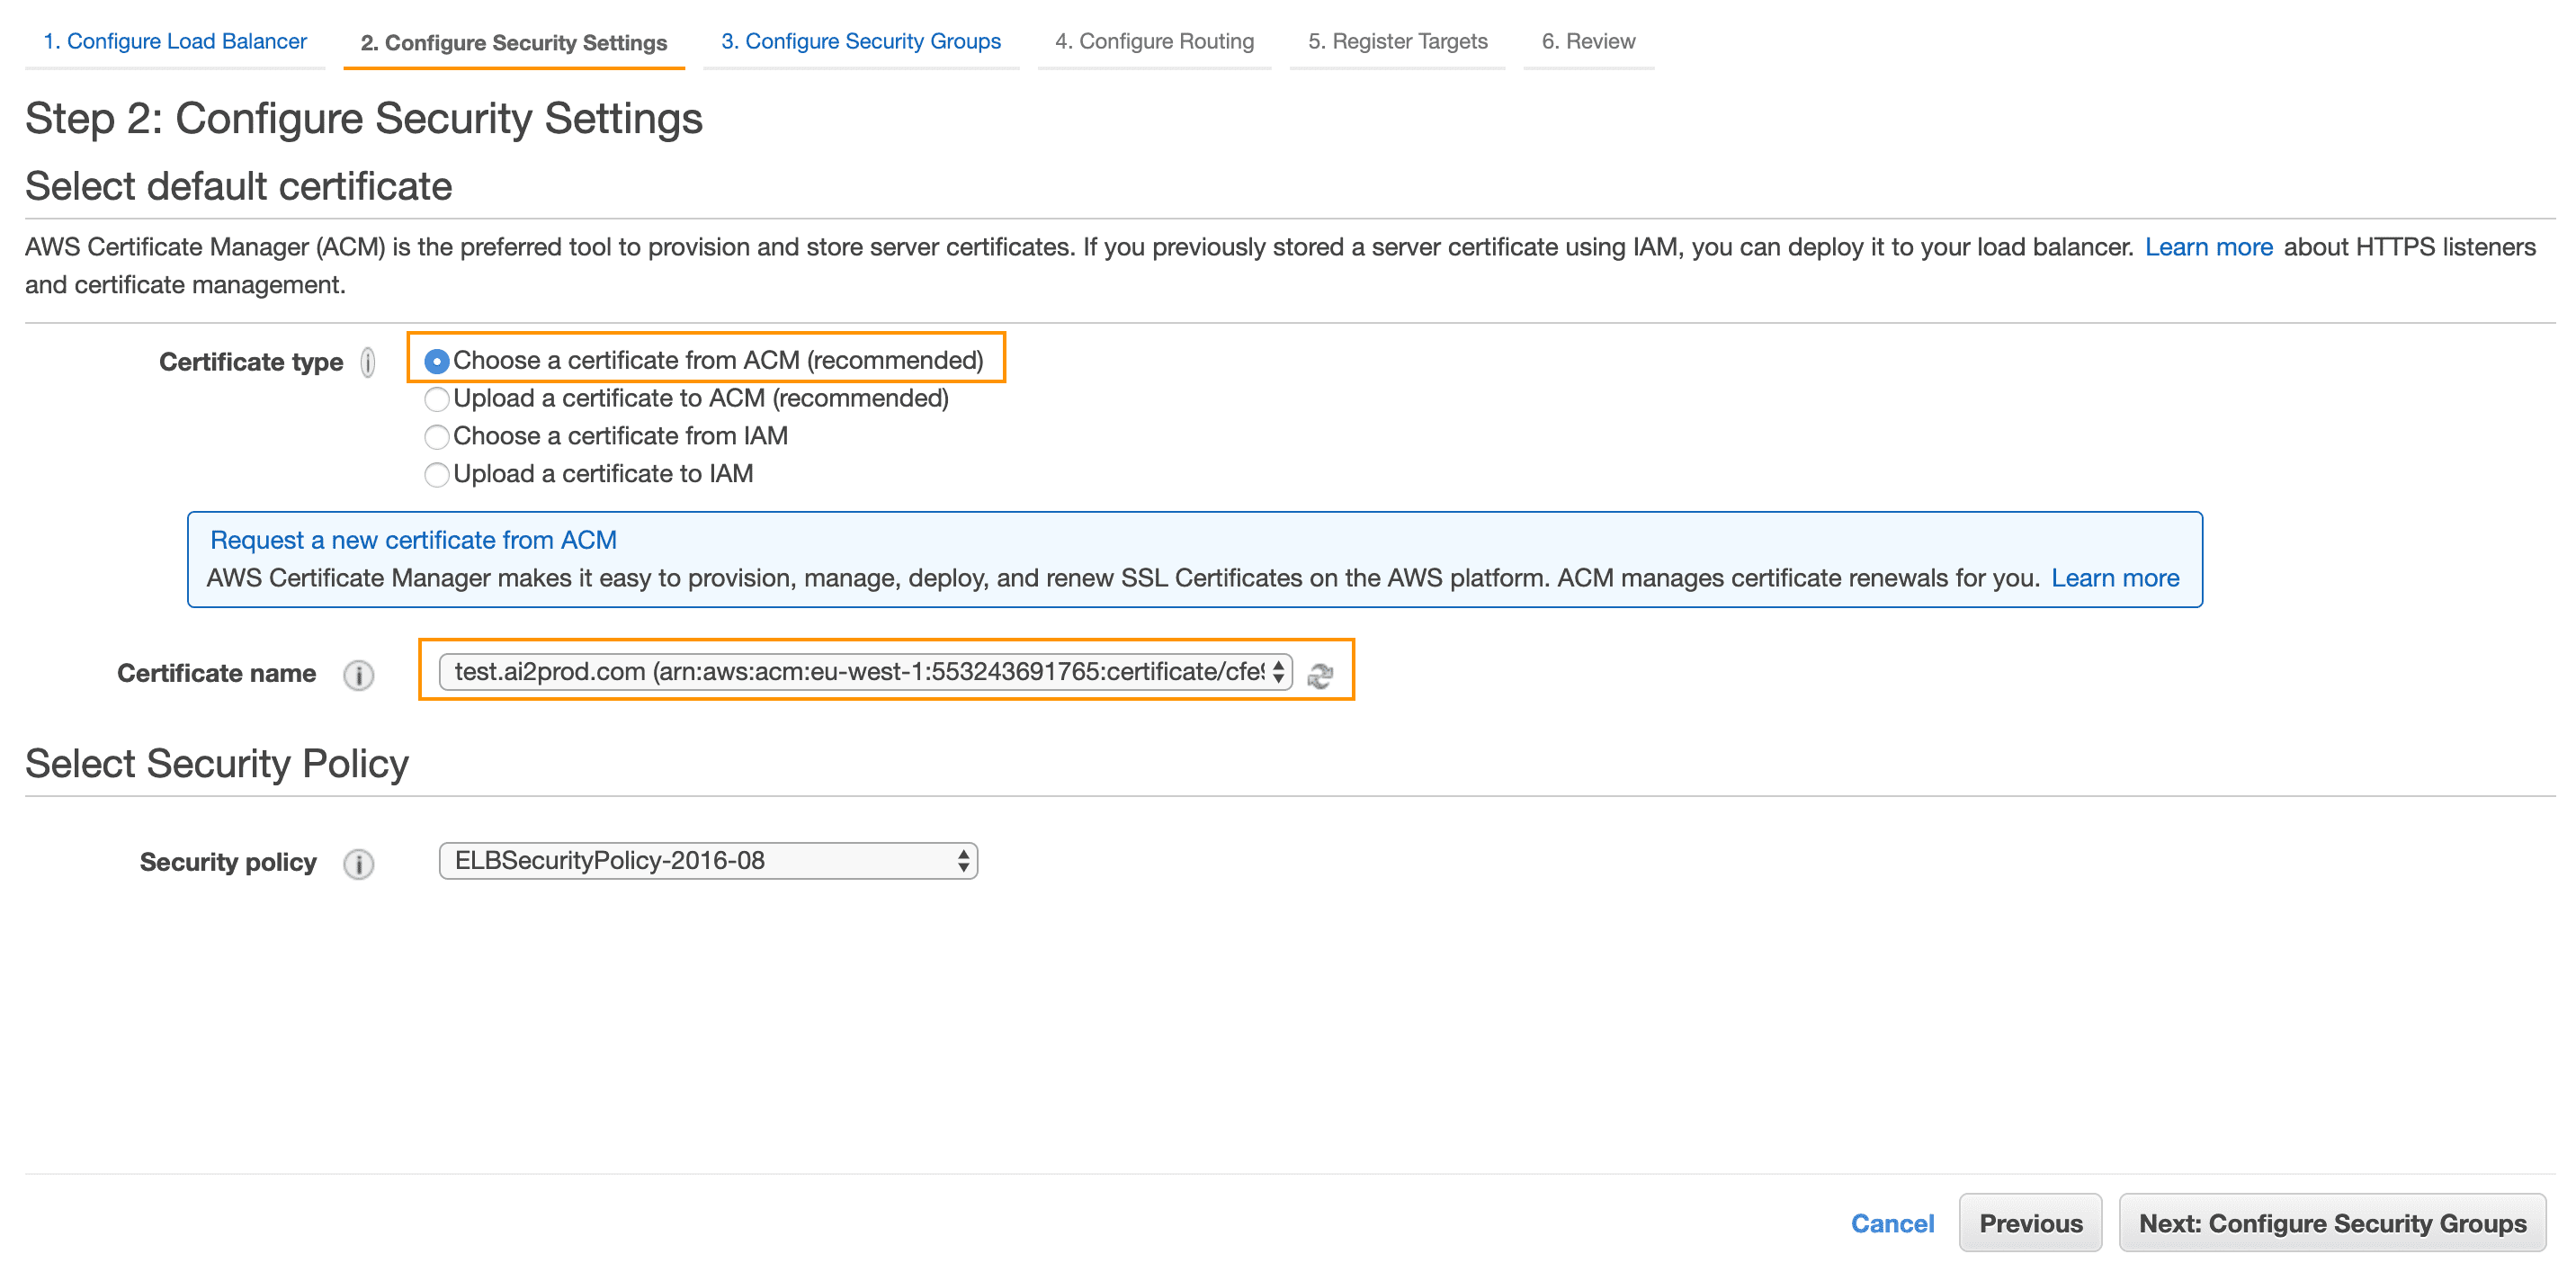The width and height of the screenshot is (2576, 1272).
Task: Open the Configure Routing step tab
Action: coord(1154,42)
